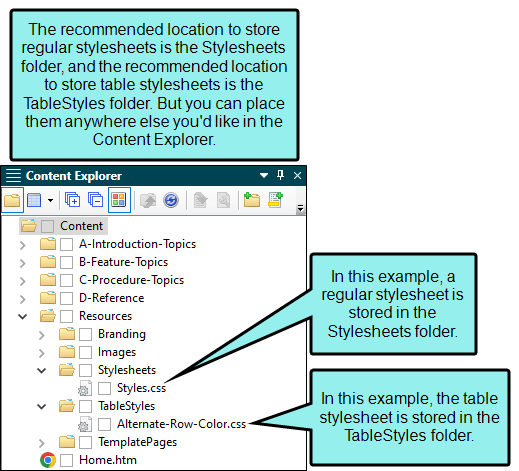
Task: Click the Collapse All icon
Action: click(x=95, y=200)
